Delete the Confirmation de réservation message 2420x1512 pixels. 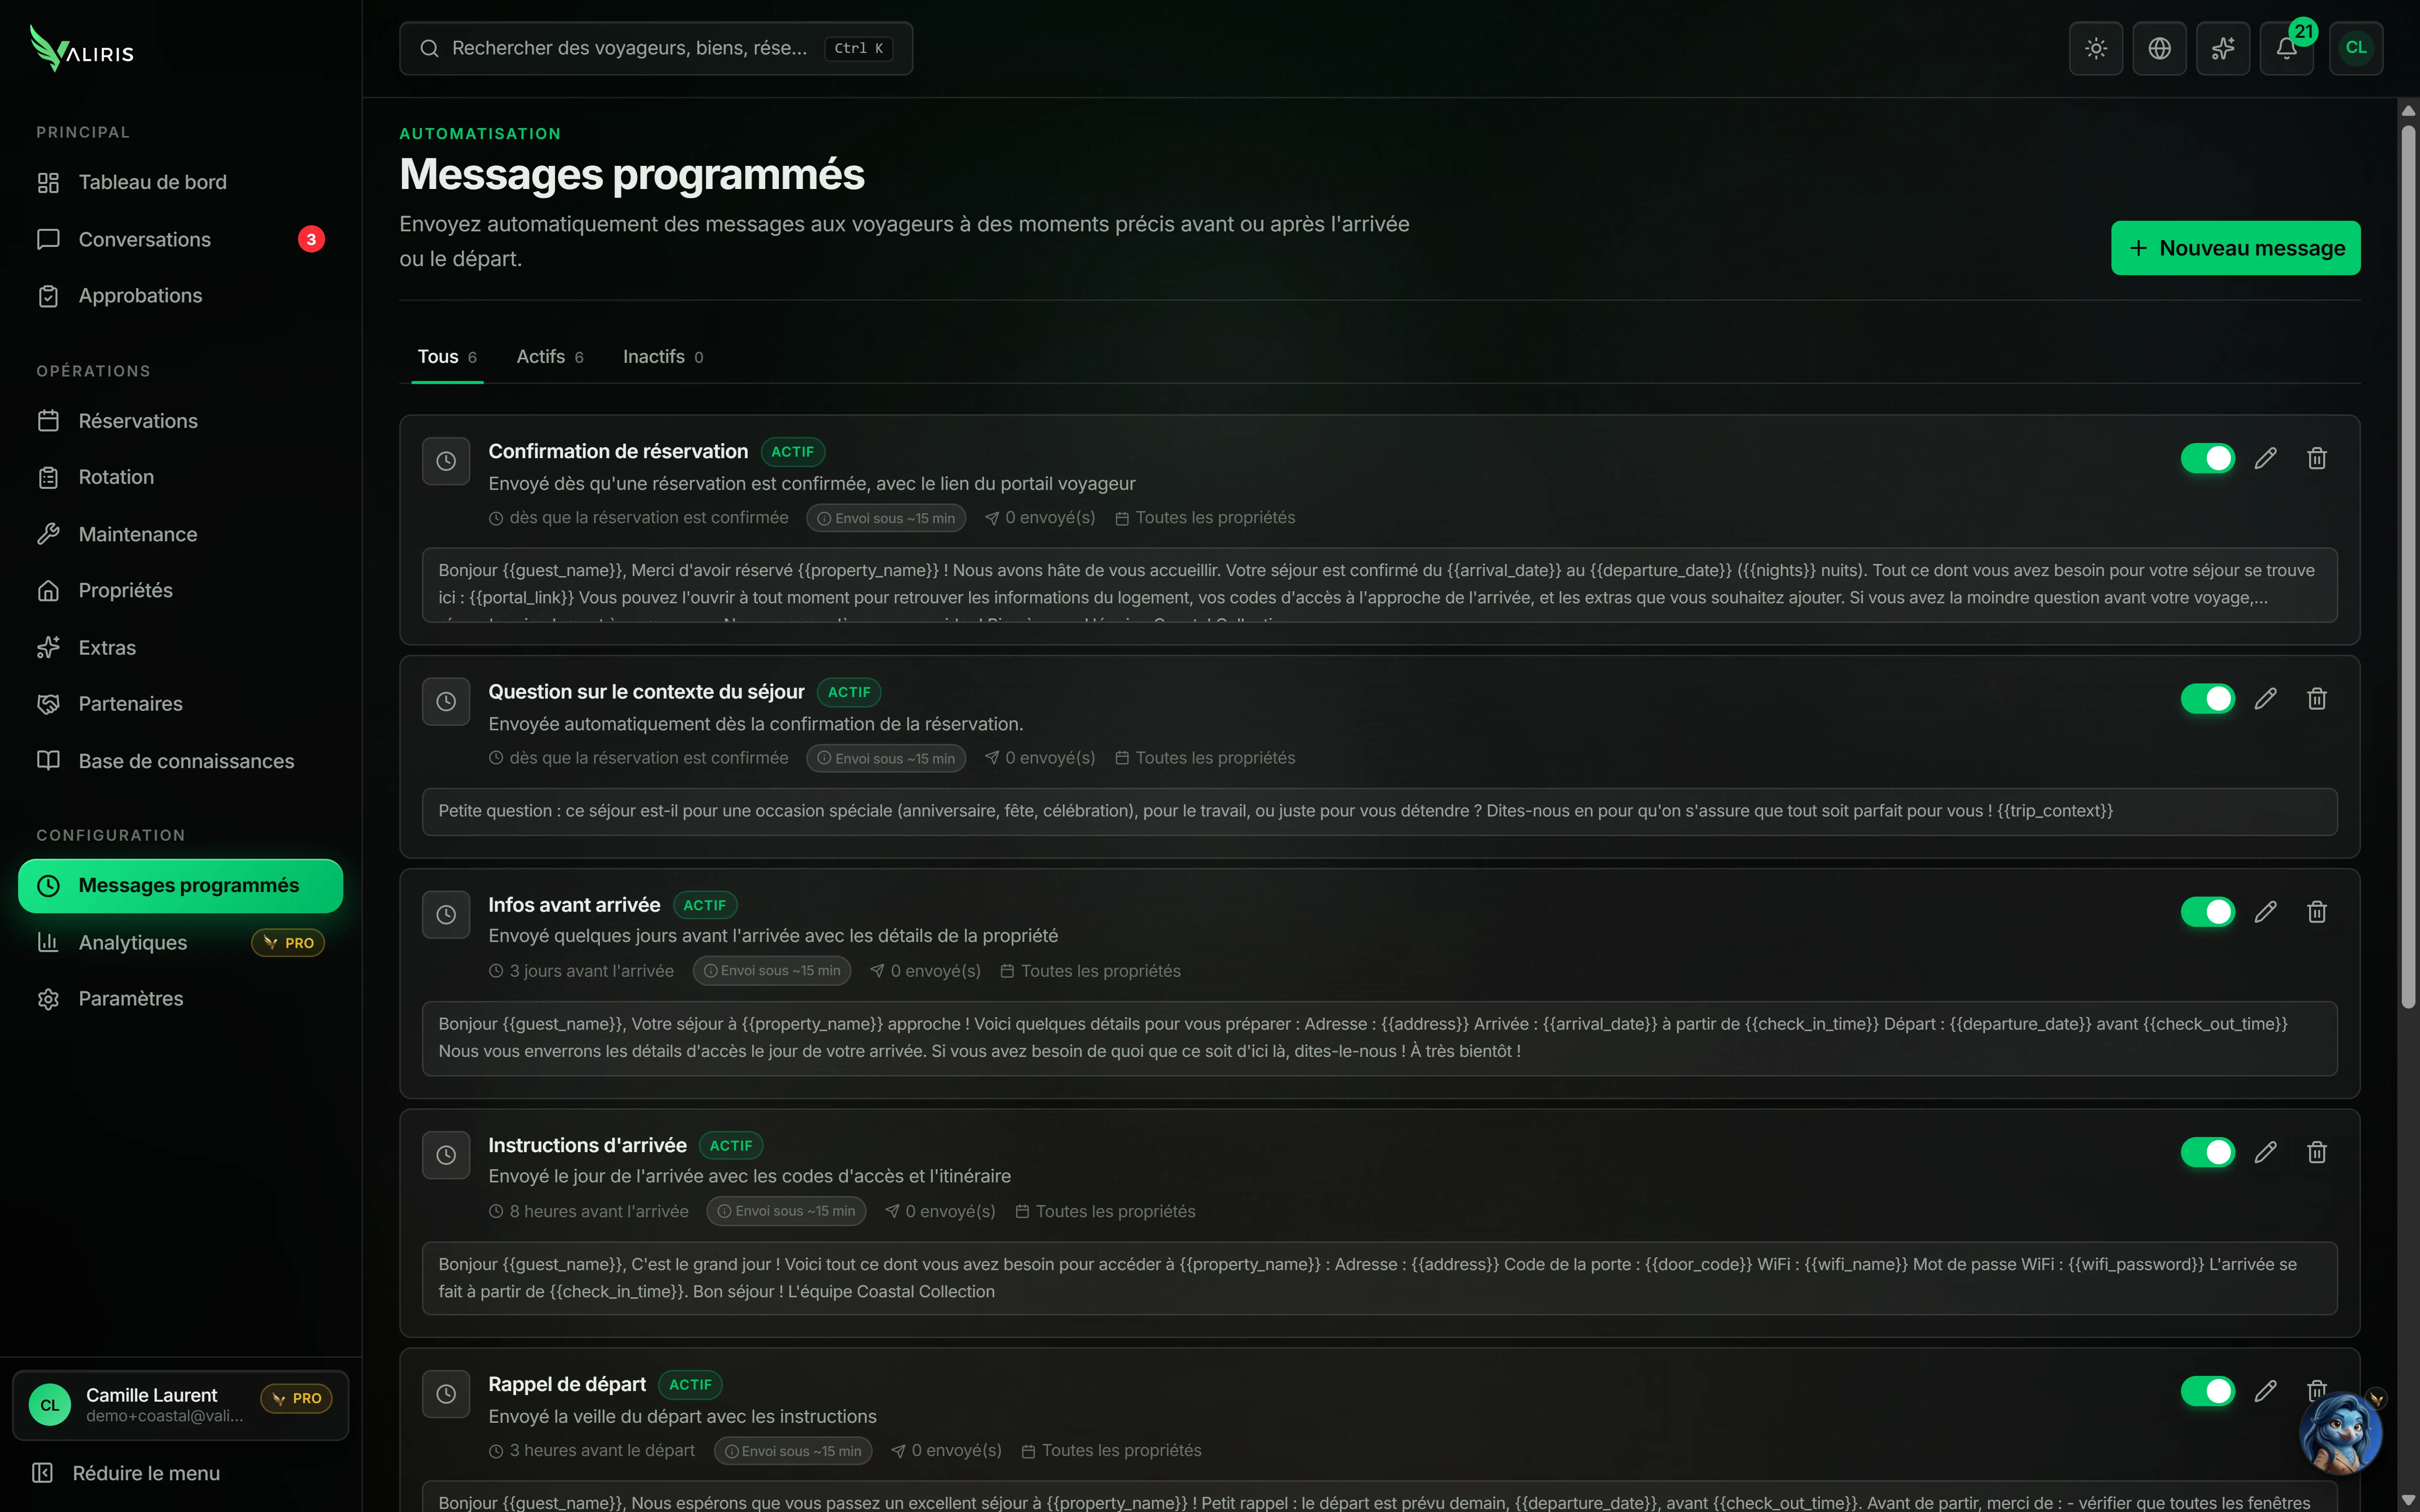click(2317, 458)
